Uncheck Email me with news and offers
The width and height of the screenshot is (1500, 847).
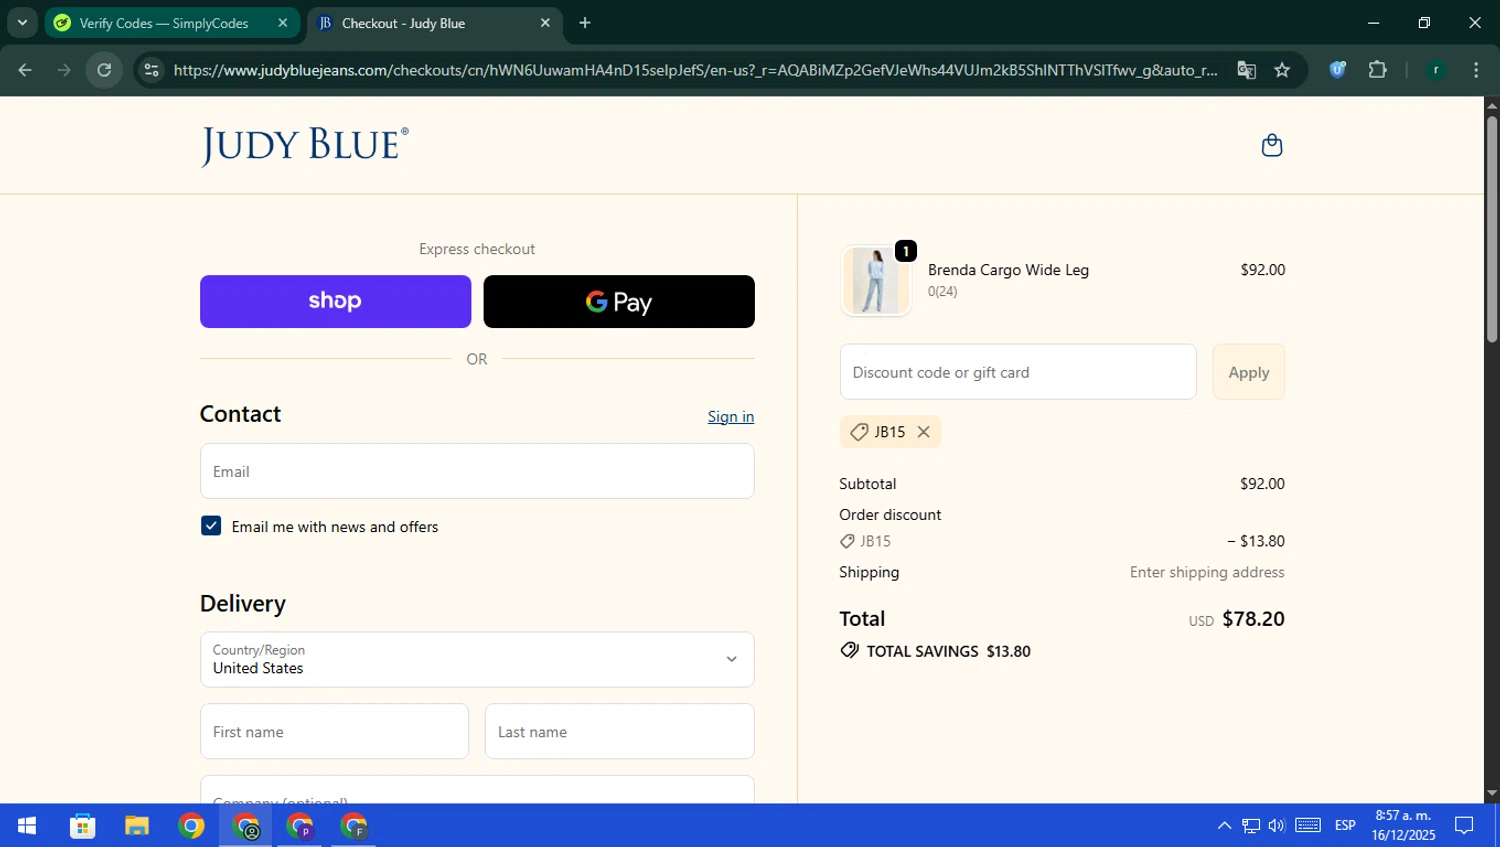(x=211, y=526)
